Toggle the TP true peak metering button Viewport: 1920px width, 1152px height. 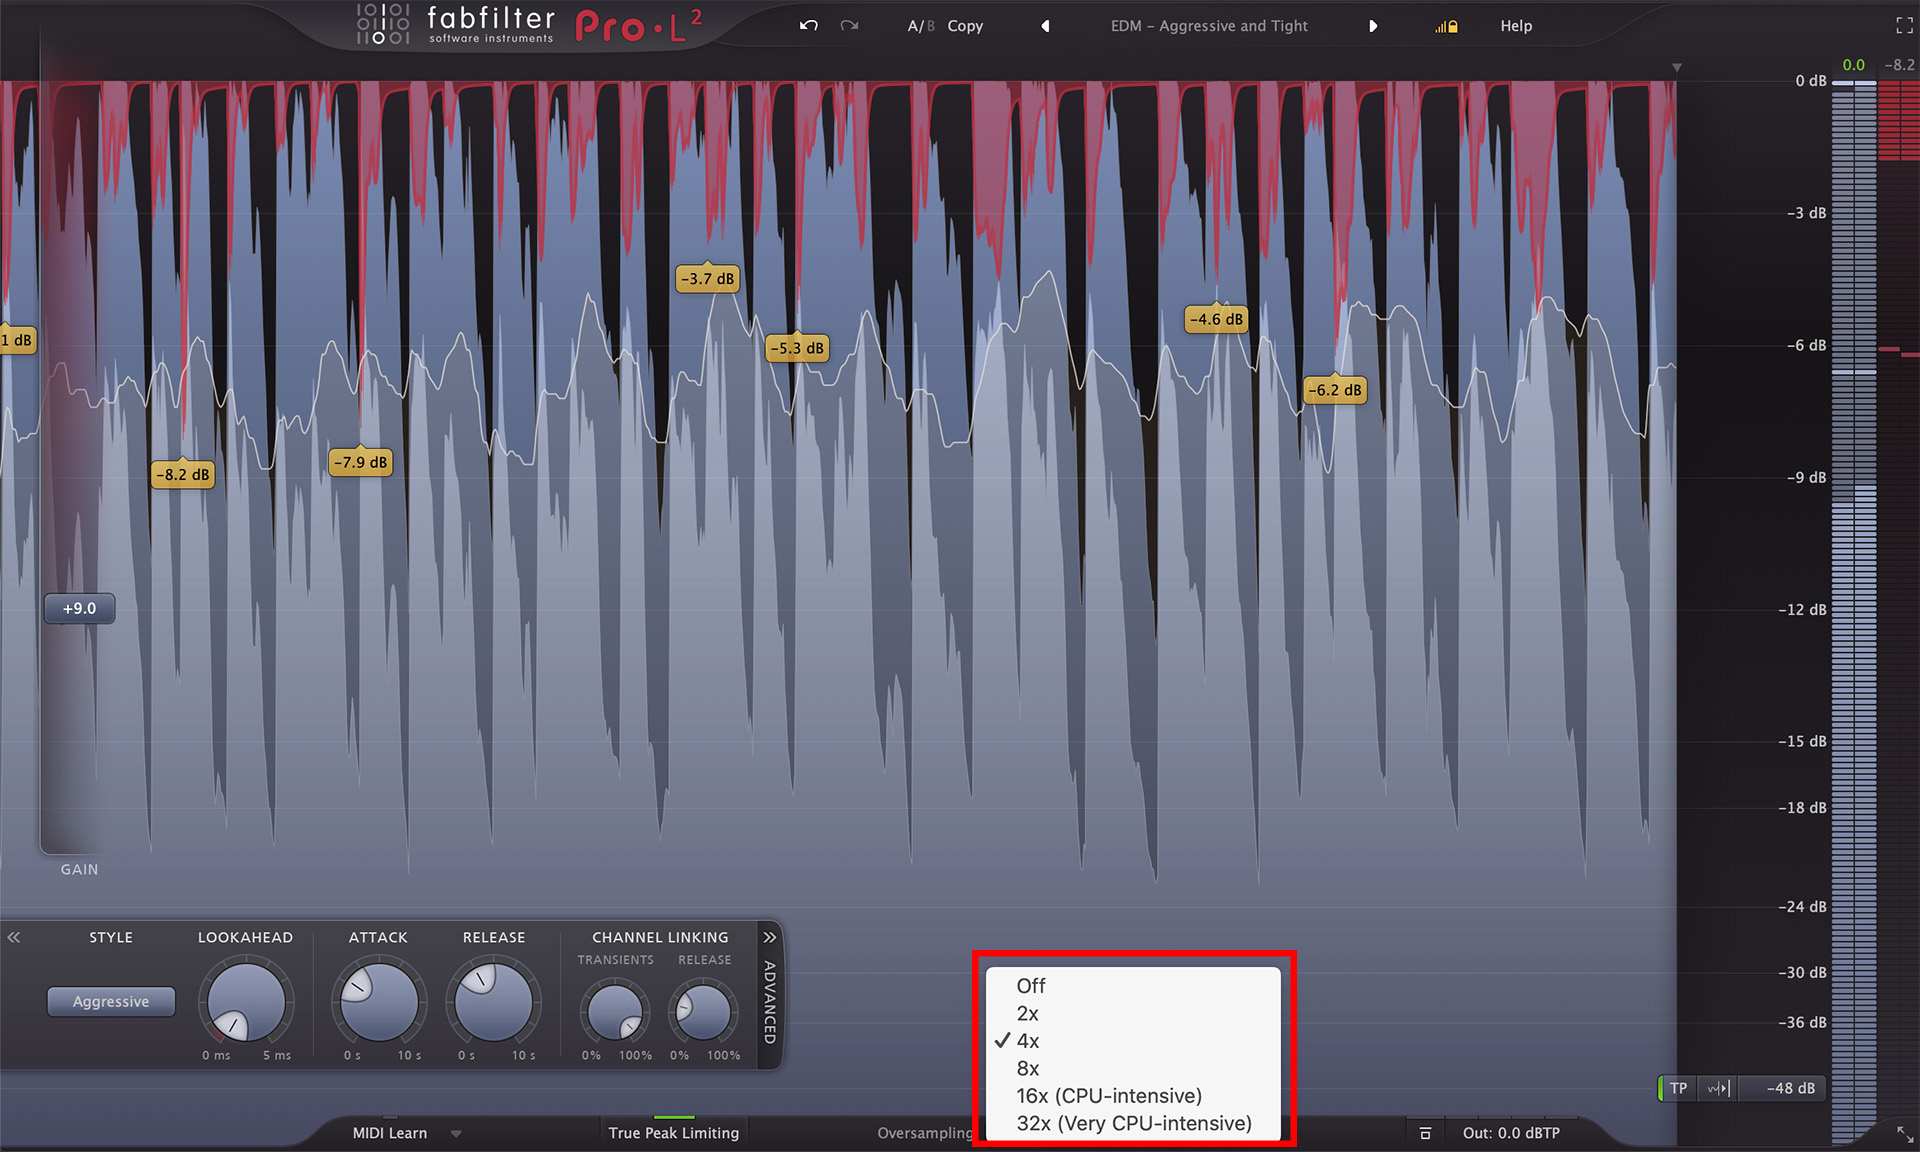(x=1679, y=1088)
